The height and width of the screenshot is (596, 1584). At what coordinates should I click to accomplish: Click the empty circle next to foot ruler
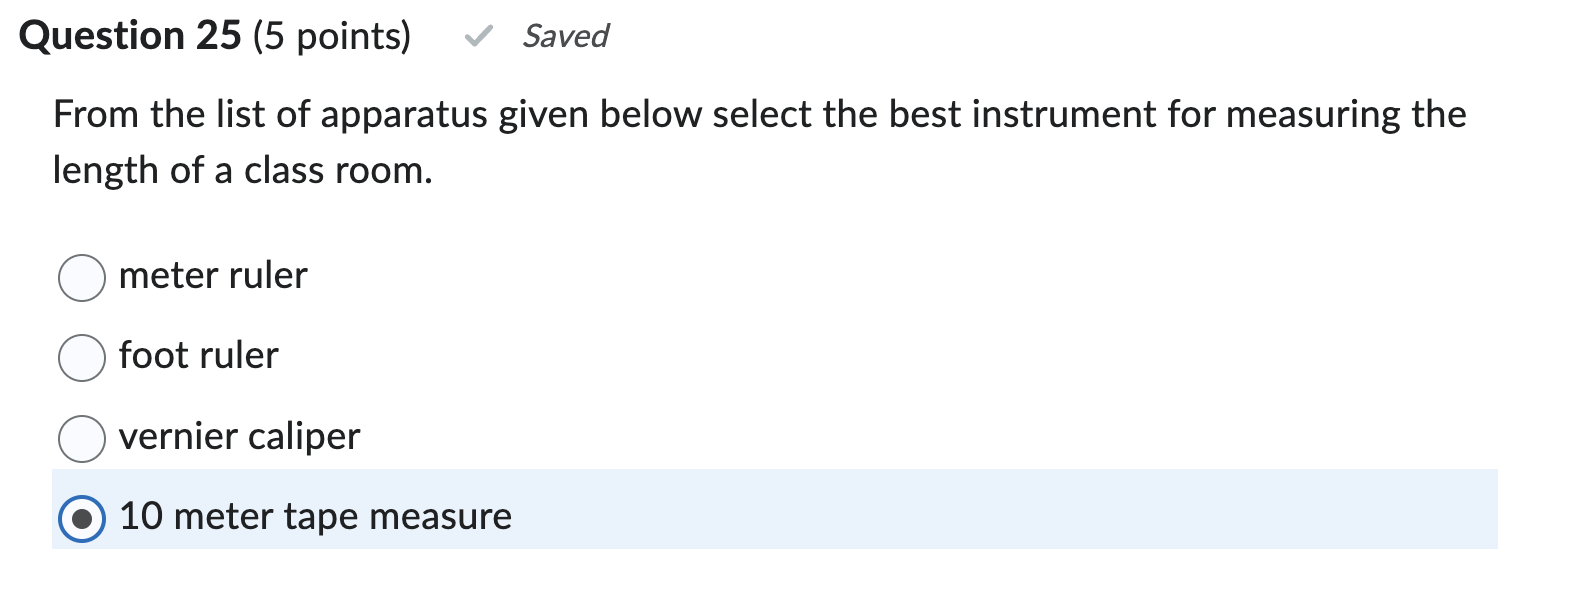[x=82, y=357]
